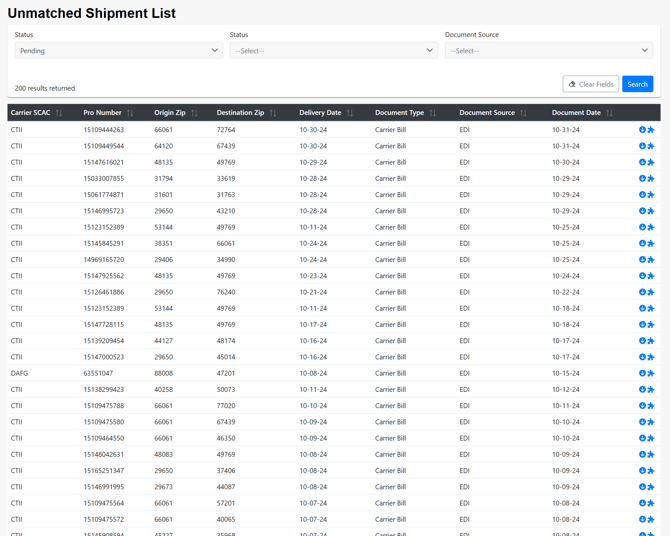
Task: Expand the Document Source dropdown
Action: tap(548, 50)
